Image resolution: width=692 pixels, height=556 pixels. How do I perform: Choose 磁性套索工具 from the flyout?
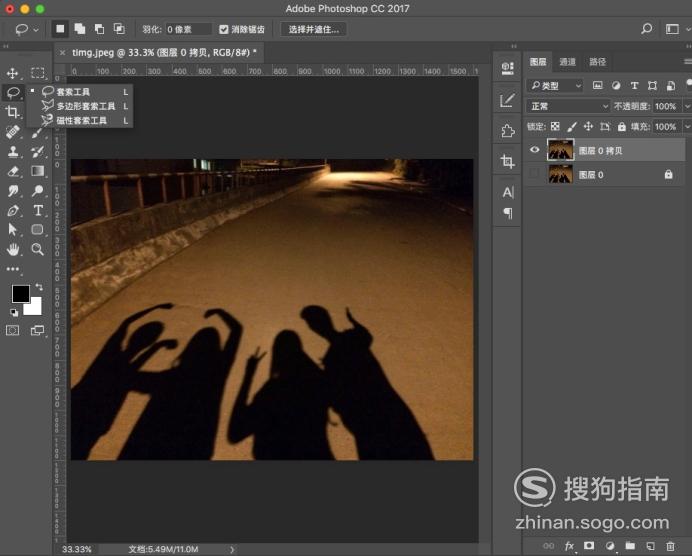pyautogui.click(x=79, y=120)
